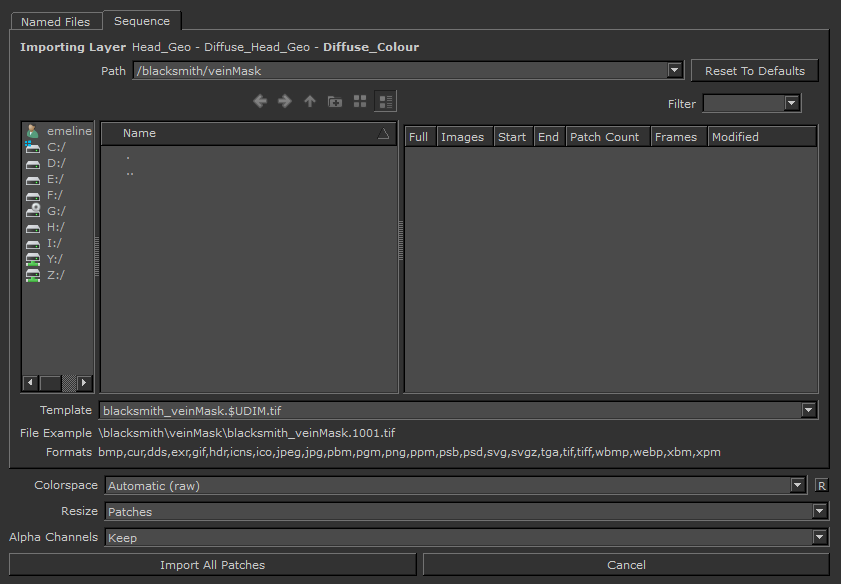Click the R button beside Colorspace
Screen dimensions: 841x584
click(x=821, y=485)
